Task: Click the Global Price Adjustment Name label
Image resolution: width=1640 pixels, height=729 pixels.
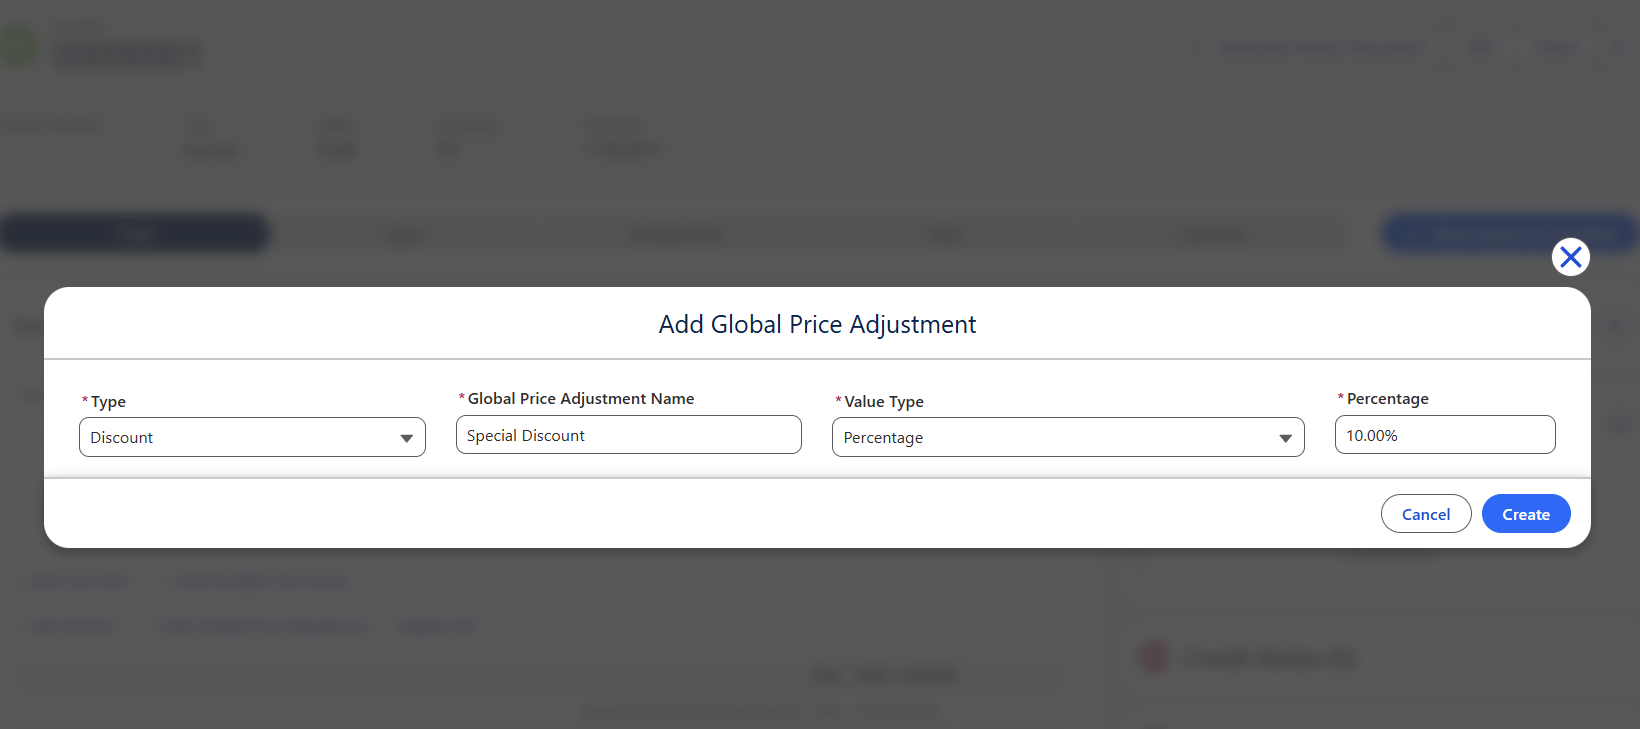Action: coord(581,398)
